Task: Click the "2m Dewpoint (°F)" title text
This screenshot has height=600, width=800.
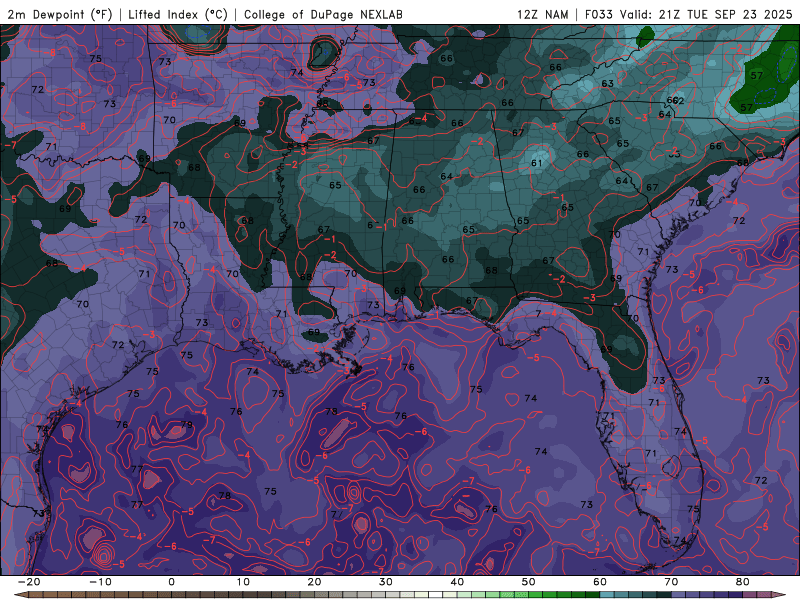Action: point(60,14)
